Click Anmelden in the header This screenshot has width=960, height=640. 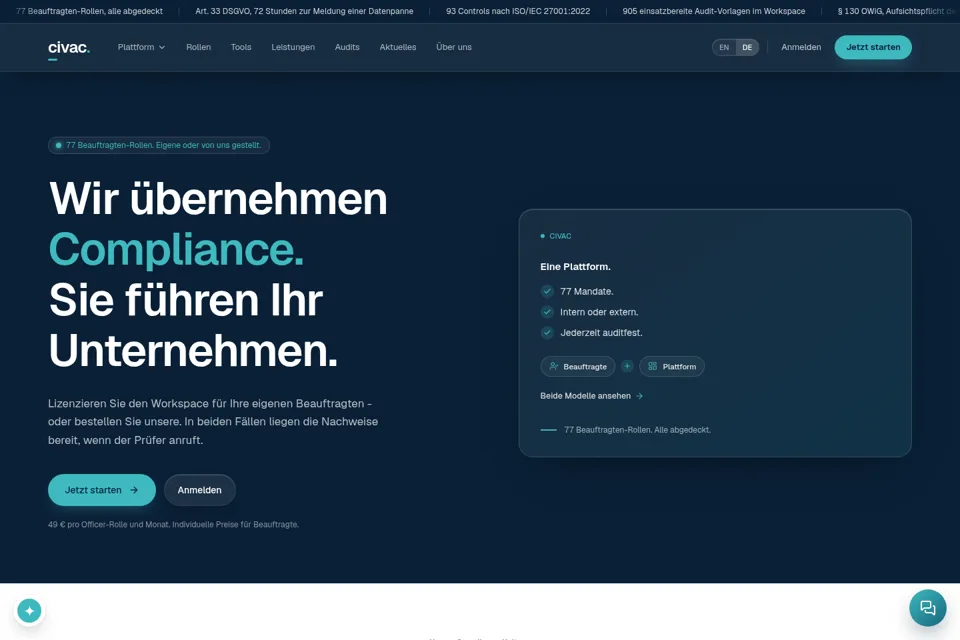click(x=801, y=47)
